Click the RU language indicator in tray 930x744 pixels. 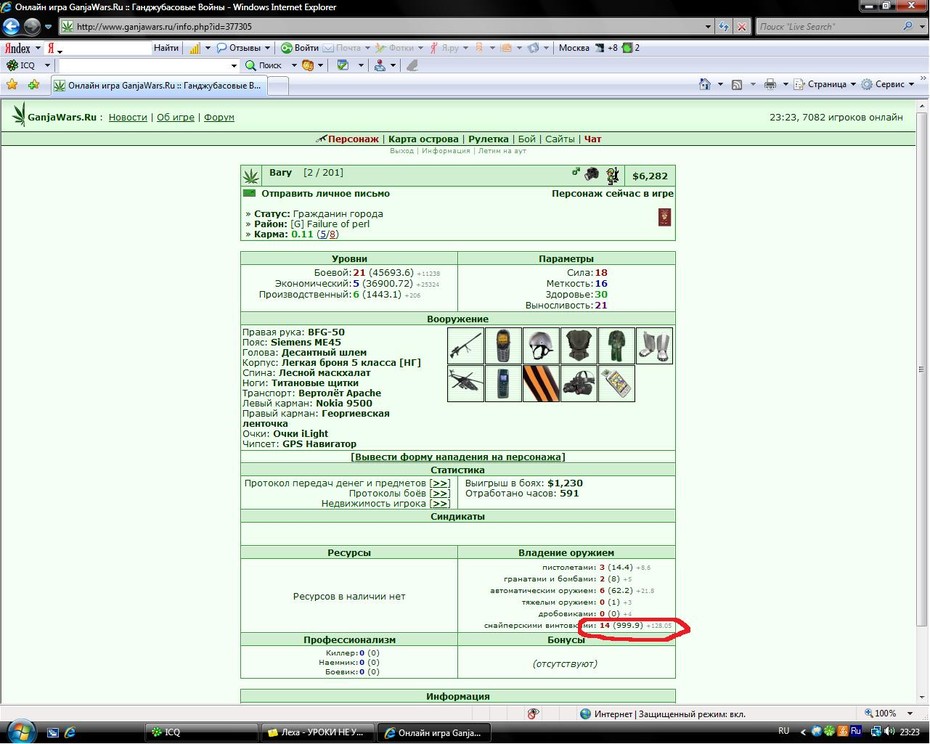(784, 731)
